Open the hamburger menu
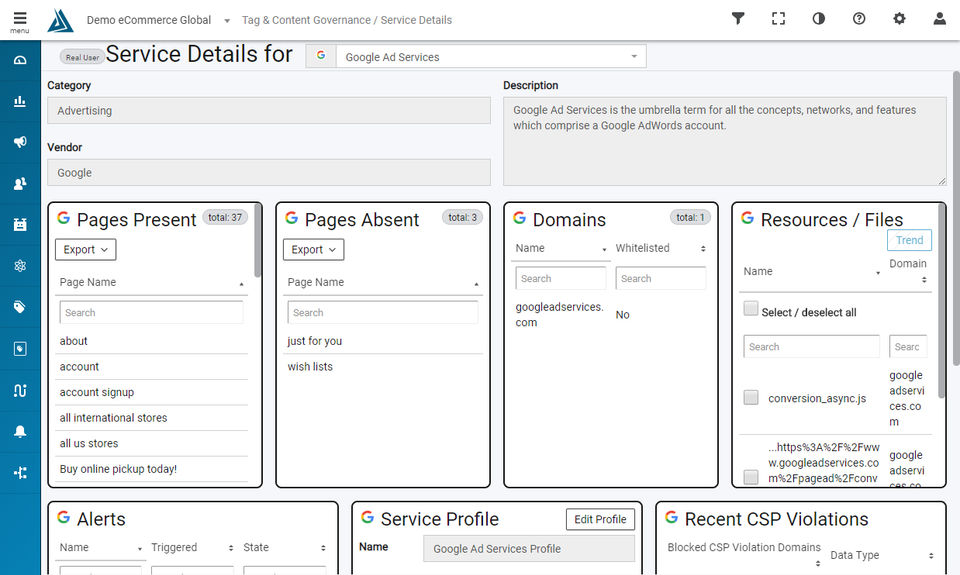Screen dimensions: 960x575 20,19
